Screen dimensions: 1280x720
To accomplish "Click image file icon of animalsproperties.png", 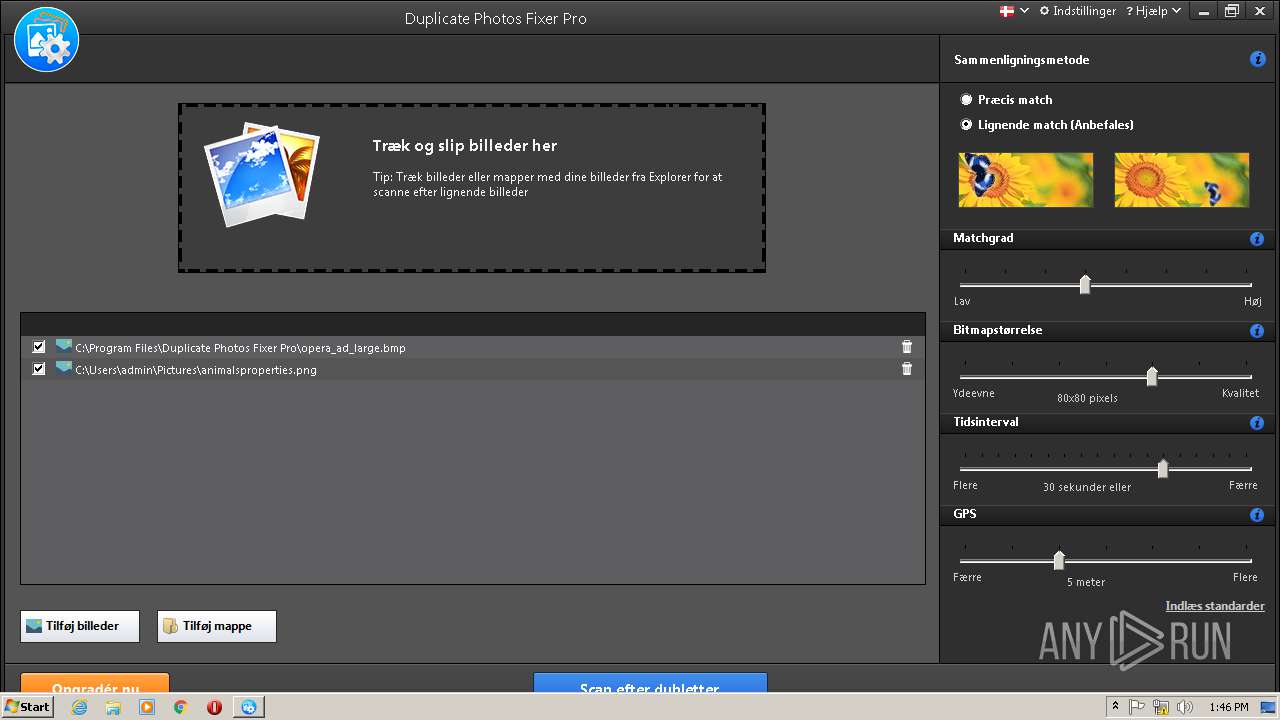I will point(64,368).
